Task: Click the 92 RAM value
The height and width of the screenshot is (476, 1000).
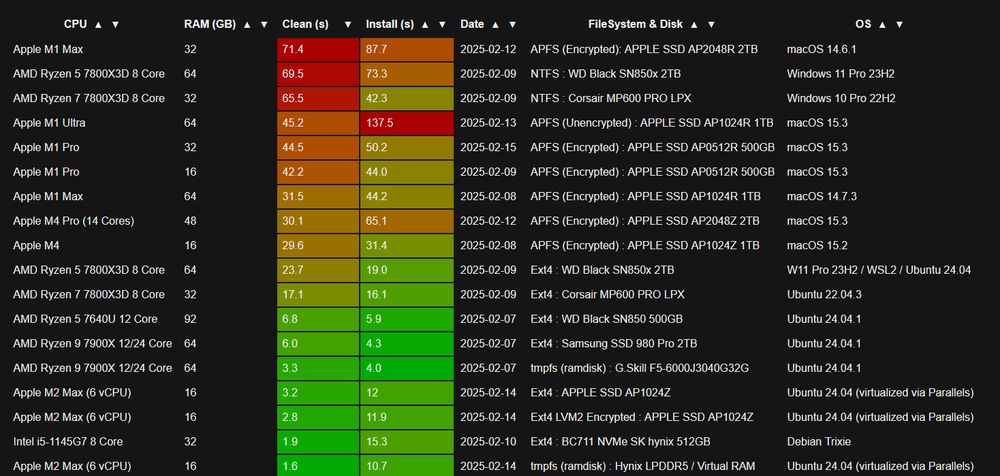Action: click(x=190, y=319)
